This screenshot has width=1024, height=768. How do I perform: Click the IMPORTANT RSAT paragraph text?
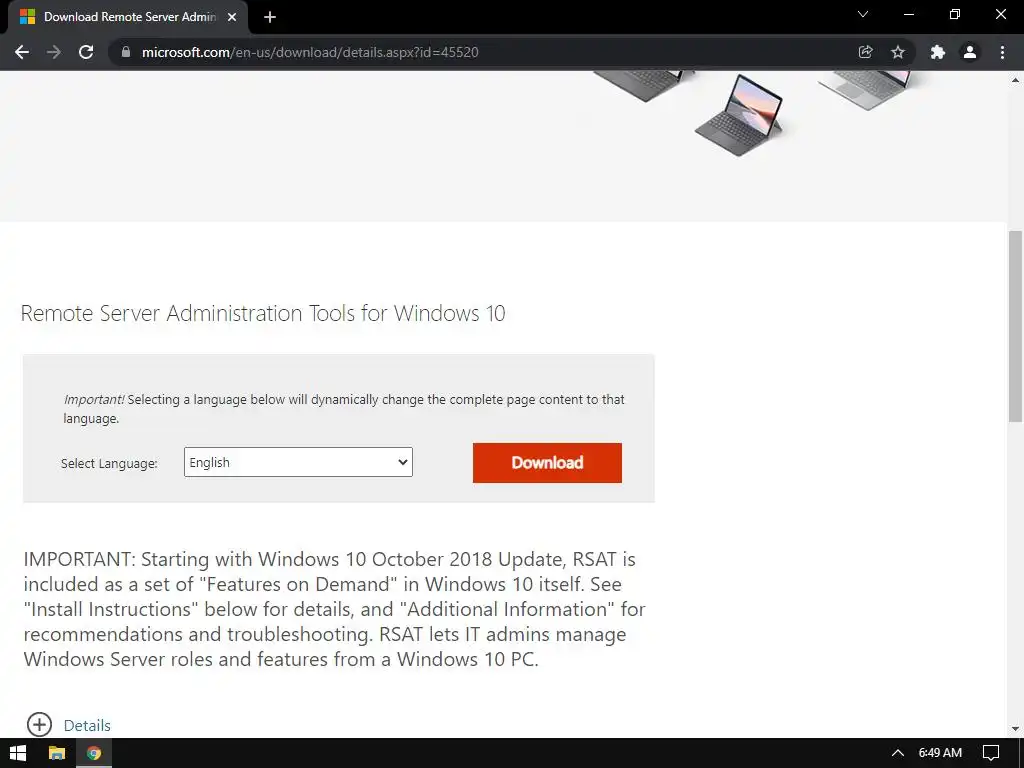click(334, 609)
